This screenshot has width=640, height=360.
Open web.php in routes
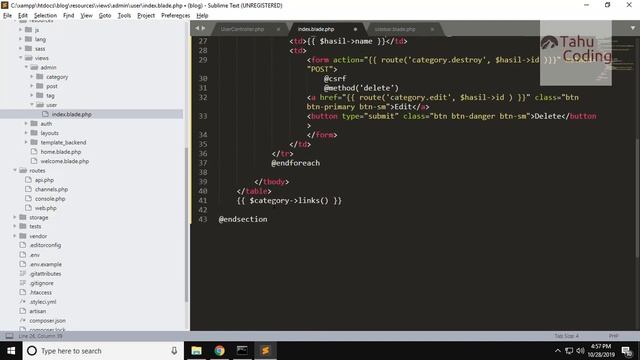46,208
